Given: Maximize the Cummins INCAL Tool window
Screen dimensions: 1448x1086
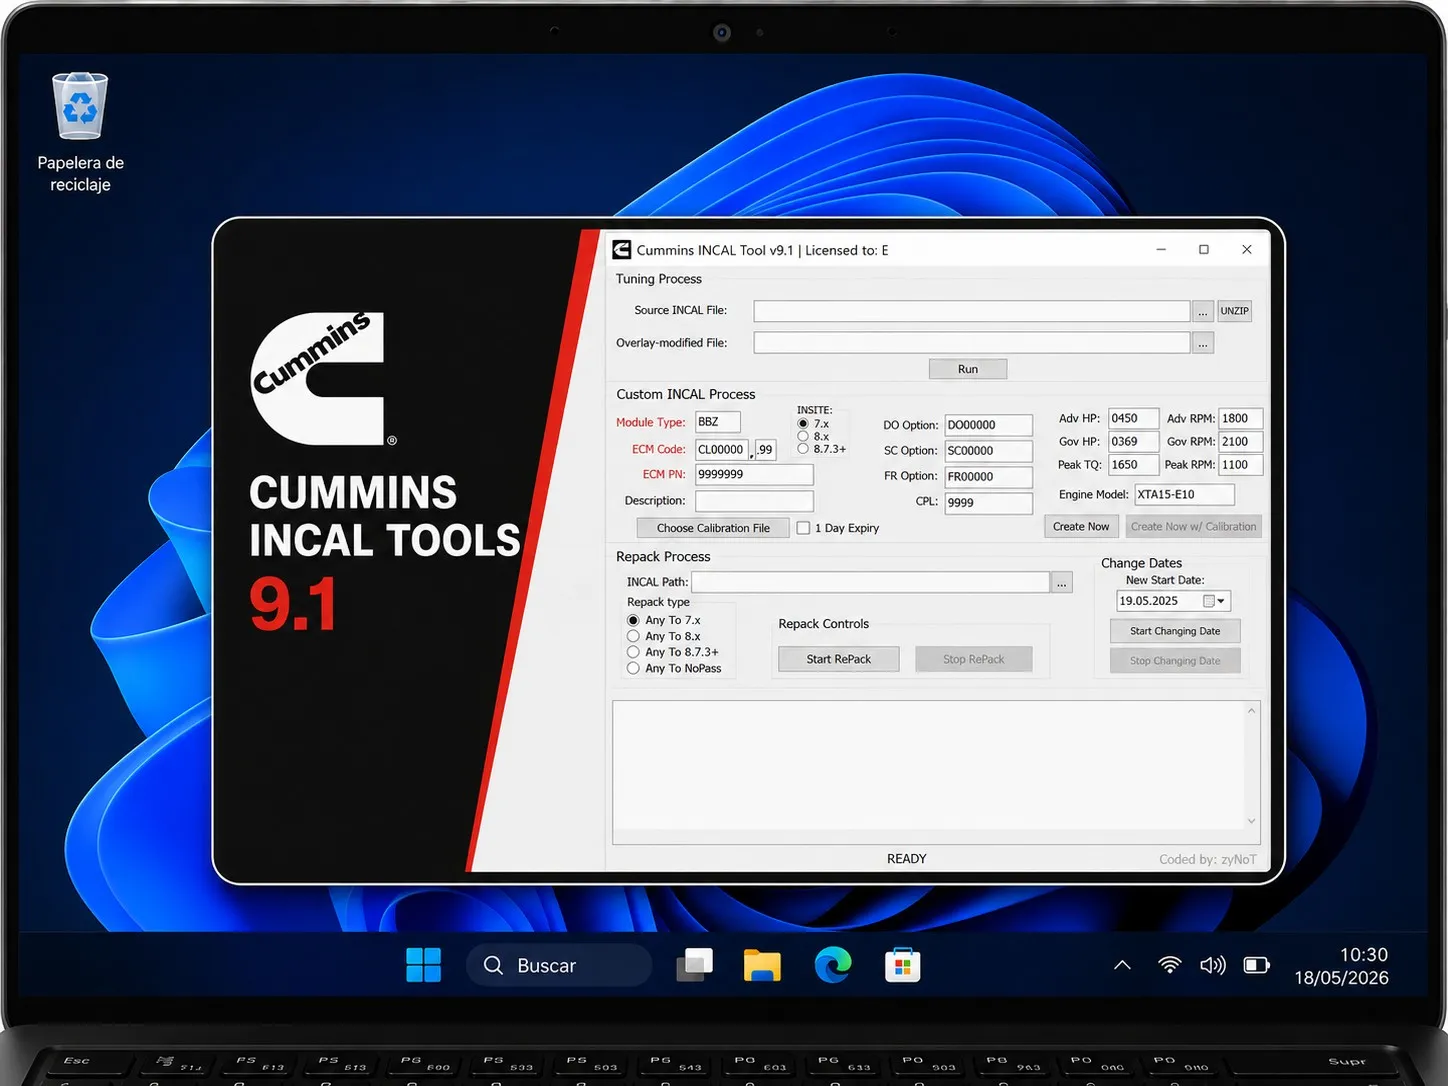Looking at the screenshot, I should [x=1204, y=250].
